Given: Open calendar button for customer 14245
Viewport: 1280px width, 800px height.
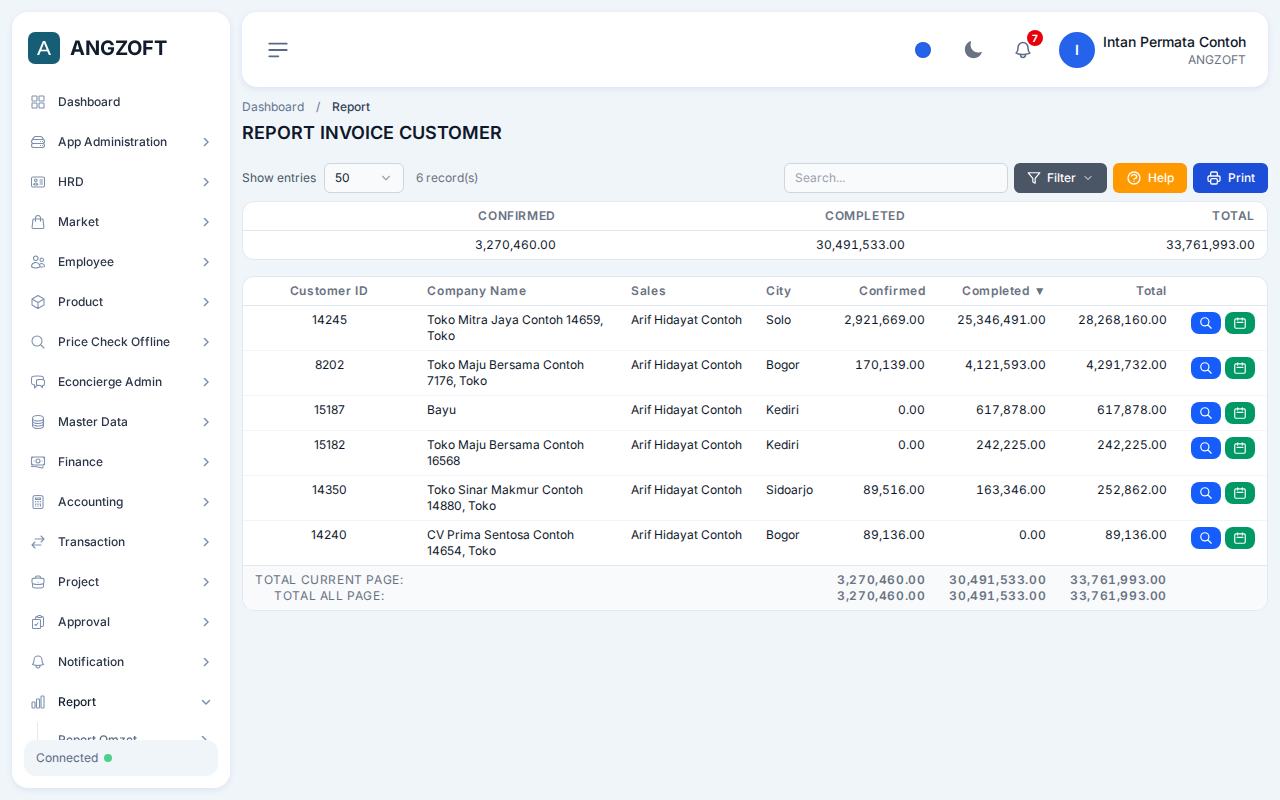Looking at the screenshot, I should pyautogui.click(x=1240, y=323).
